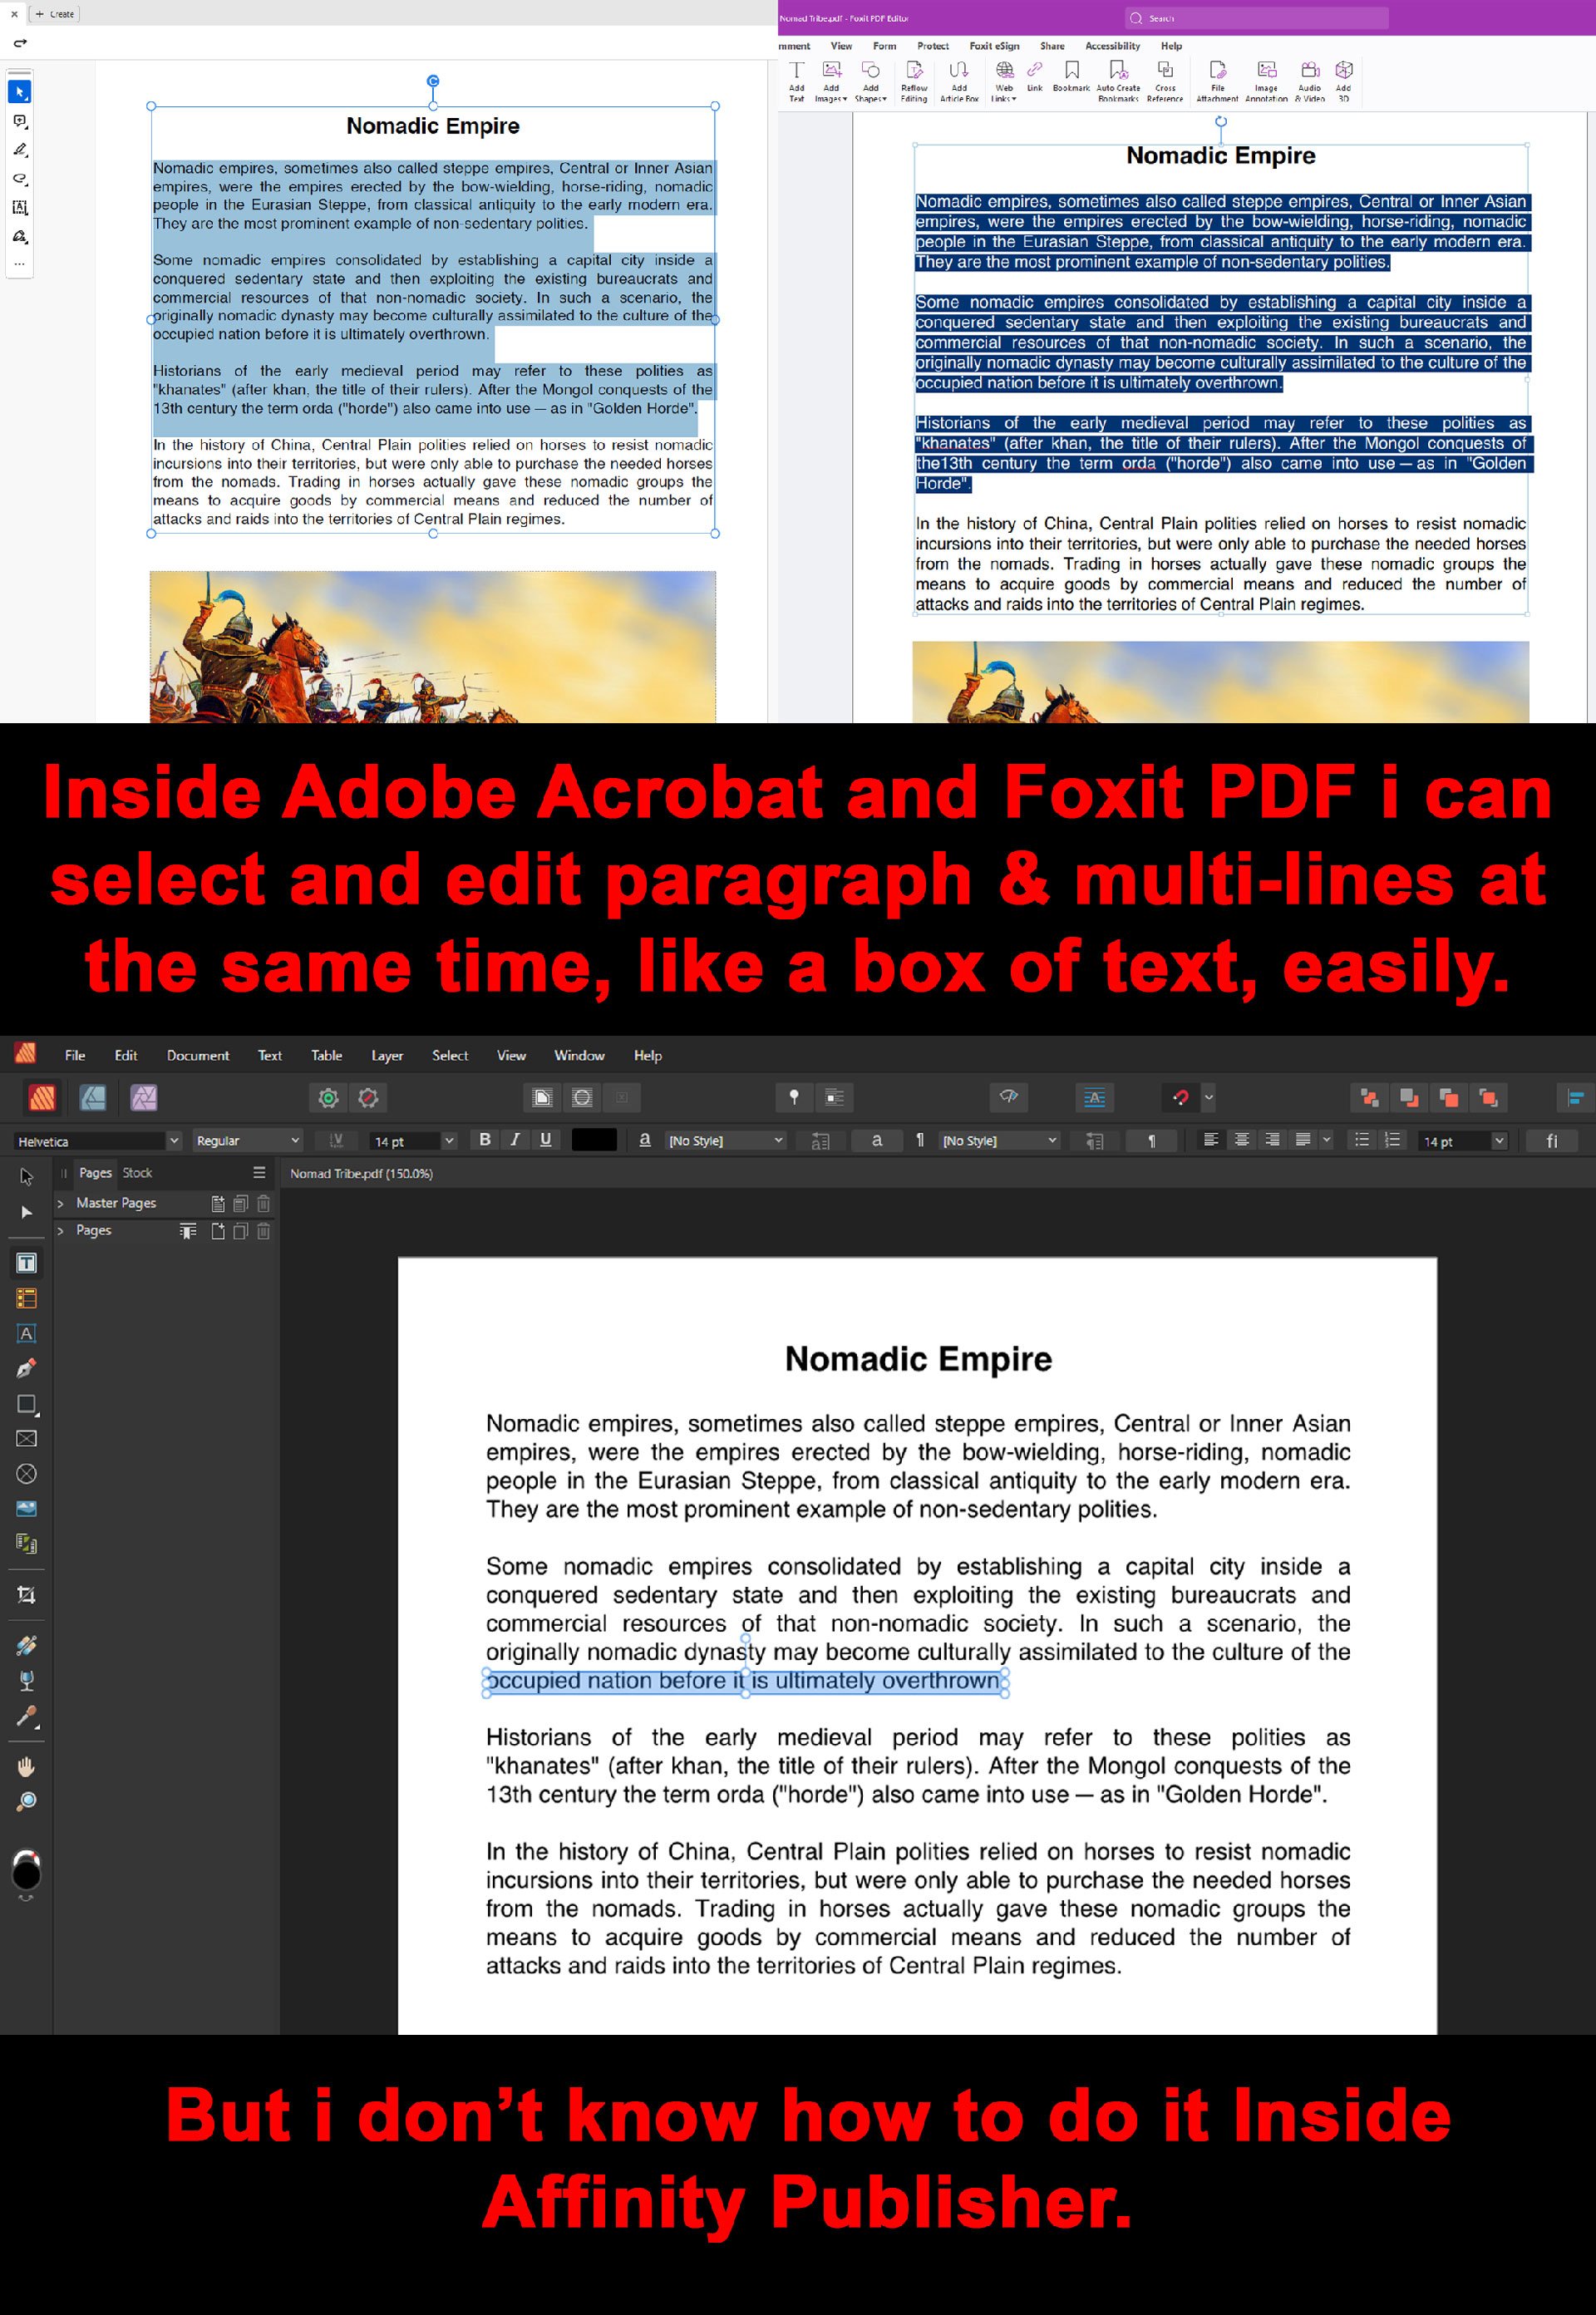Click Reflow Editing in Foxit ribbon

pos(914,80)
